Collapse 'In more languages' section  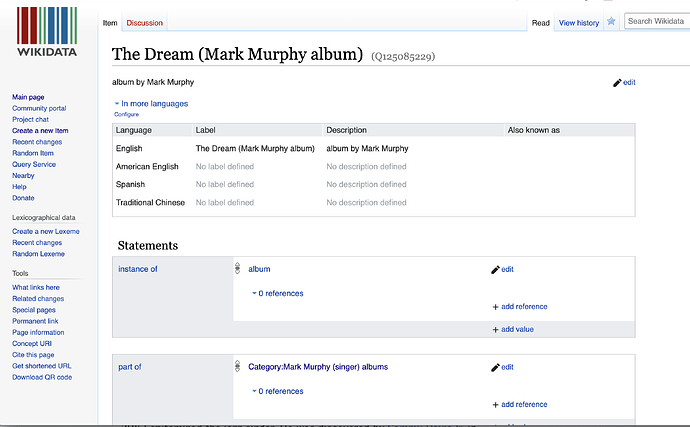(151, 104)
